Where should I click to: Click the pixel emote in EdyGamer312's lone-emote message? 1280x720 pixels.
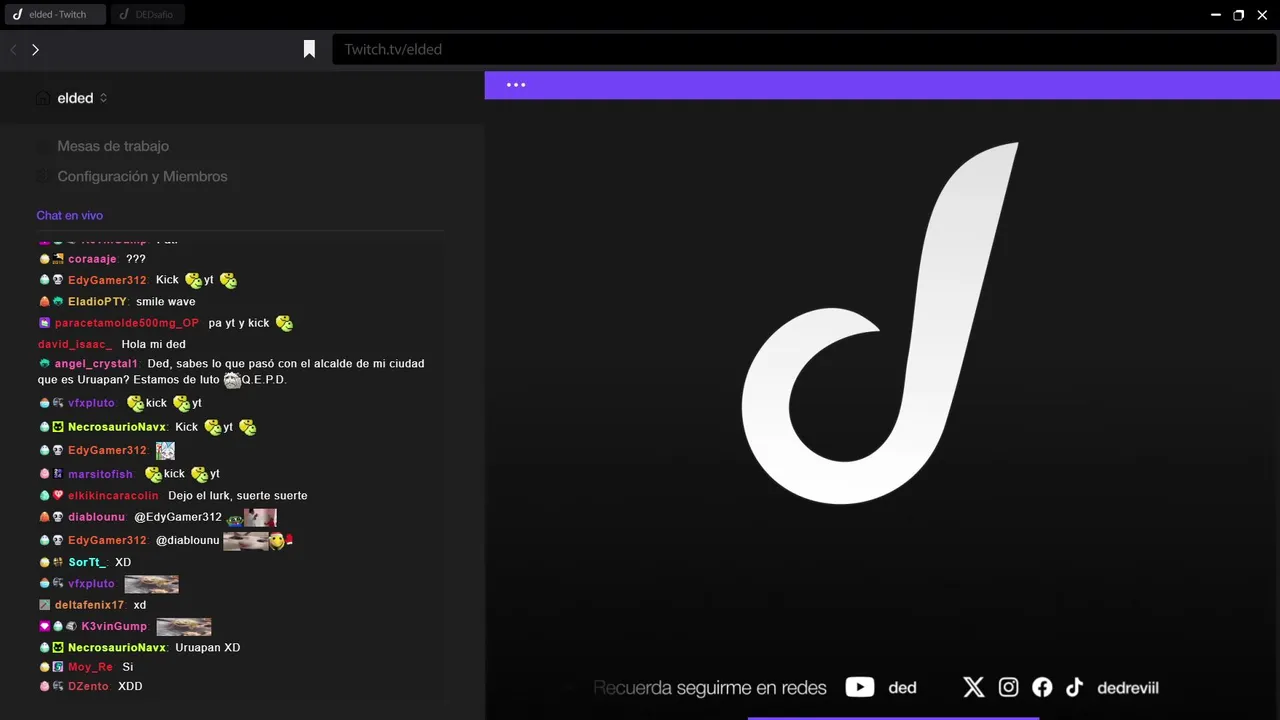(165, 451)
